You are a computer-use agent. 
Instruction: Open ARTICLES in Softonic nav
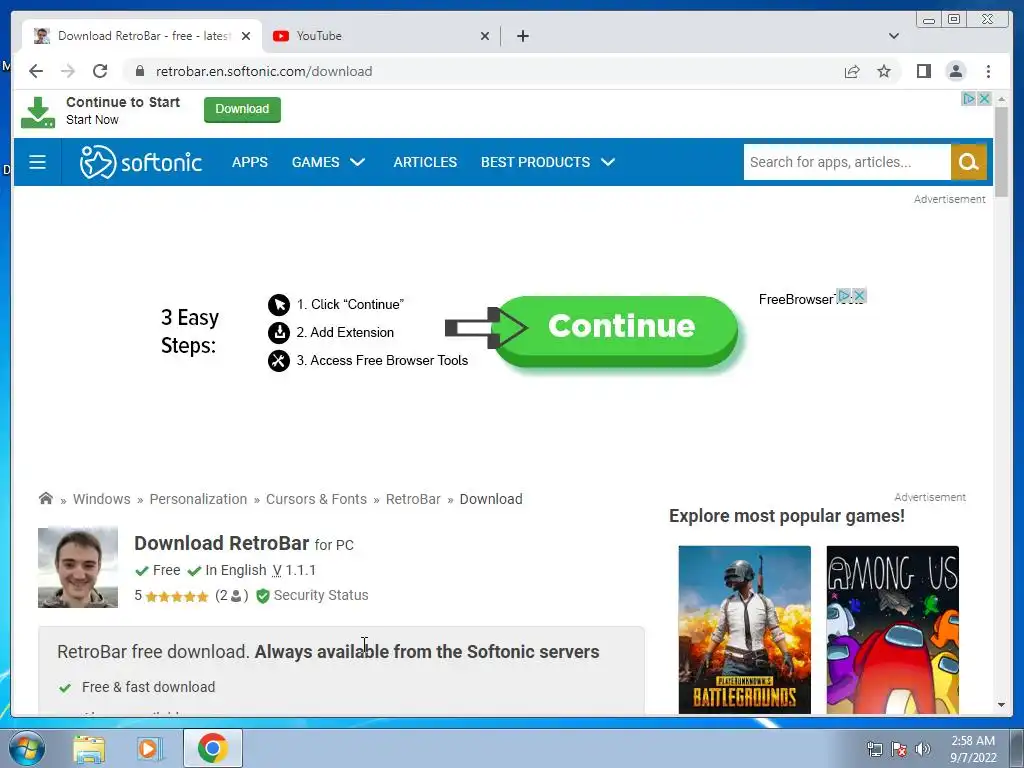pyautogui.click(x=425, y=162)
